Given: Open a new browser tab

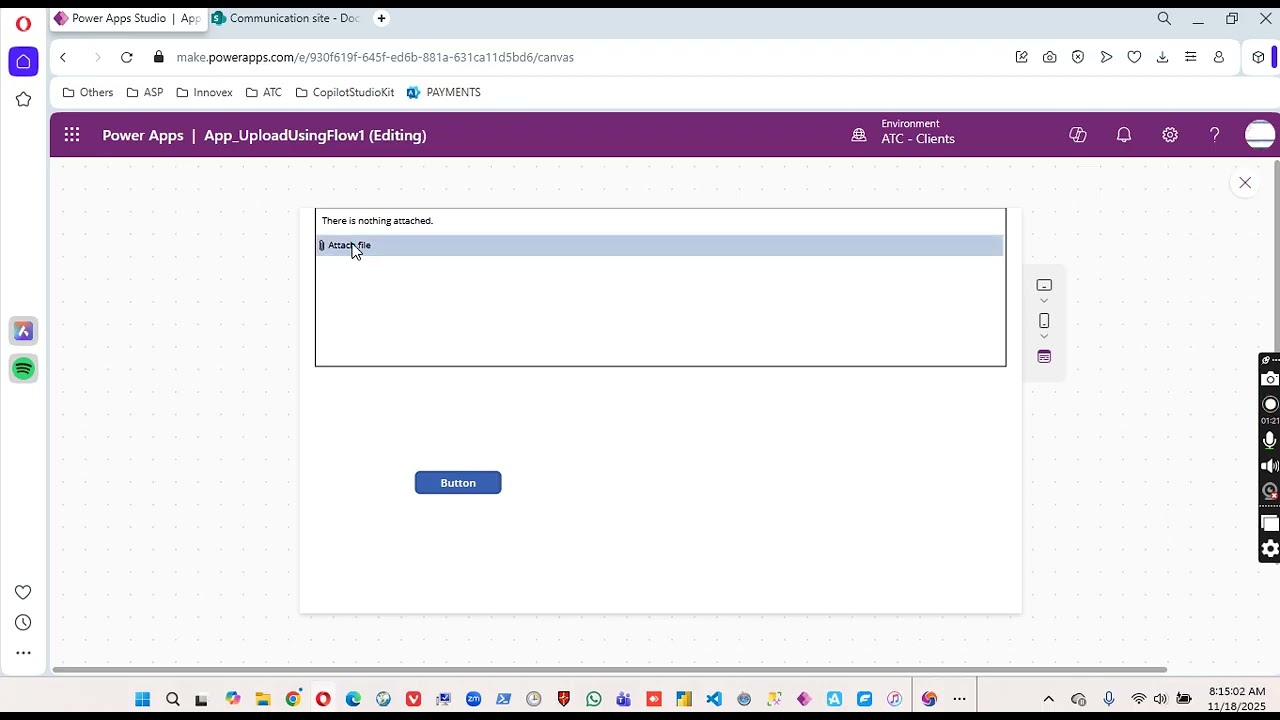Looking at the screenshot, I should pos(381,18).
